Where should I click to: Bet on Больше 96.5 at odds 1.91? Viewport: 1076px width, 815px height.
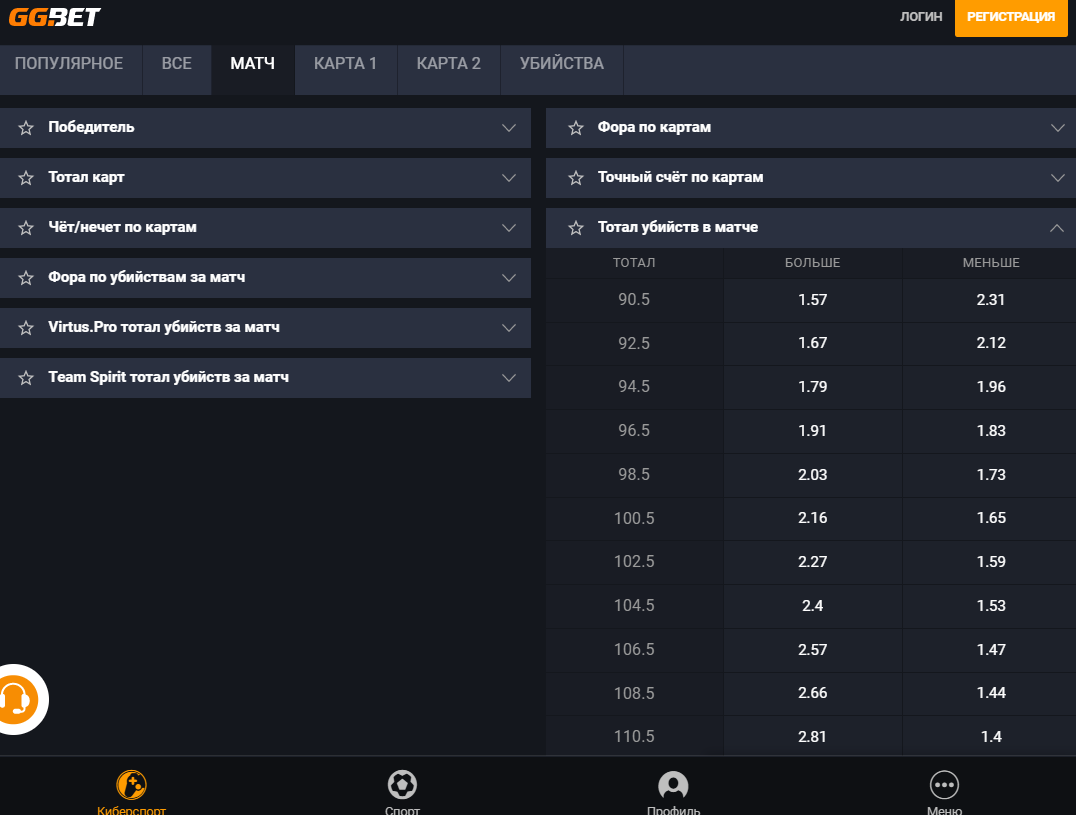click(x=812, y=431)
